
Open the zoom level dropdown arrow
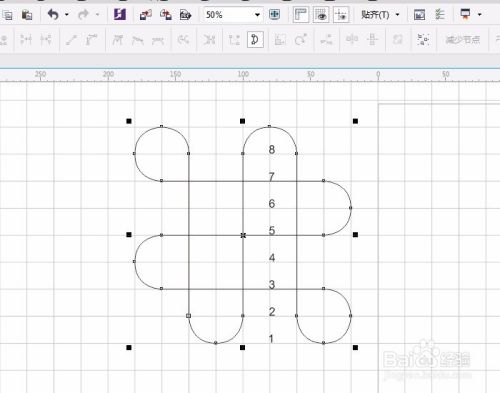[257, 15]
